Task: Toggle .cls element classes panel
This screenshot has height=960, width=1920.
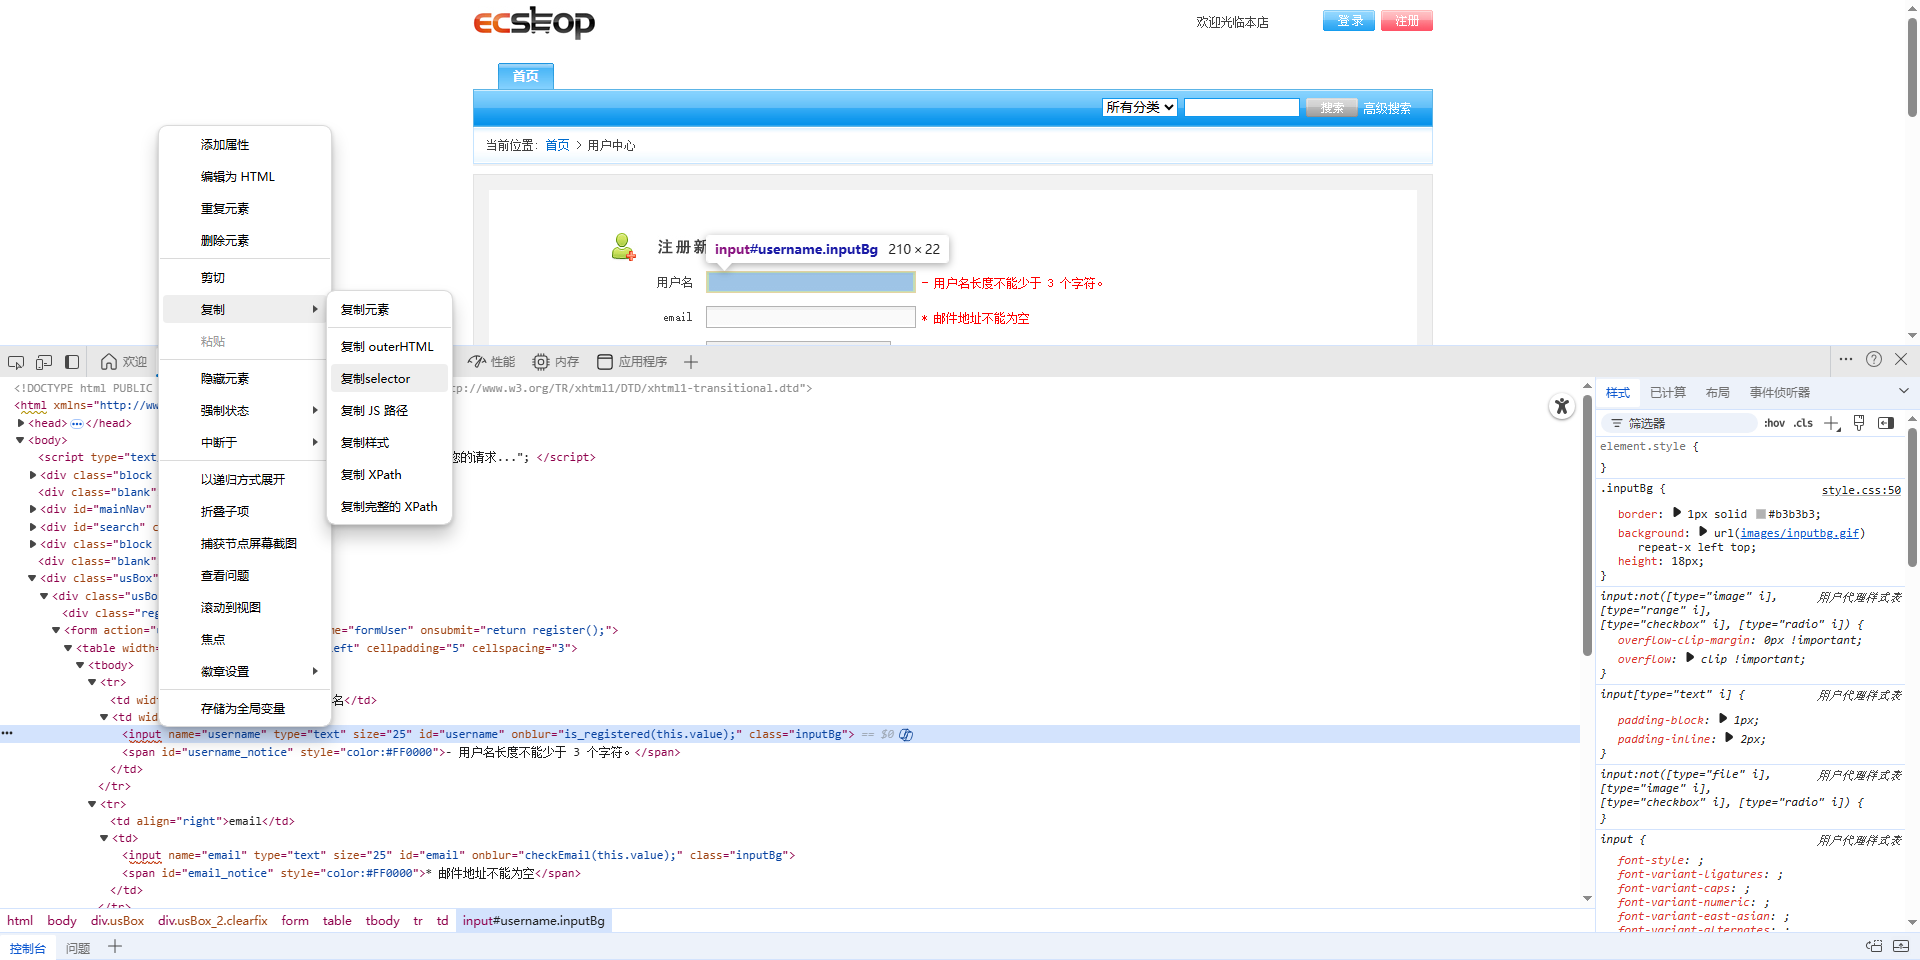Action: (1803, 423)
